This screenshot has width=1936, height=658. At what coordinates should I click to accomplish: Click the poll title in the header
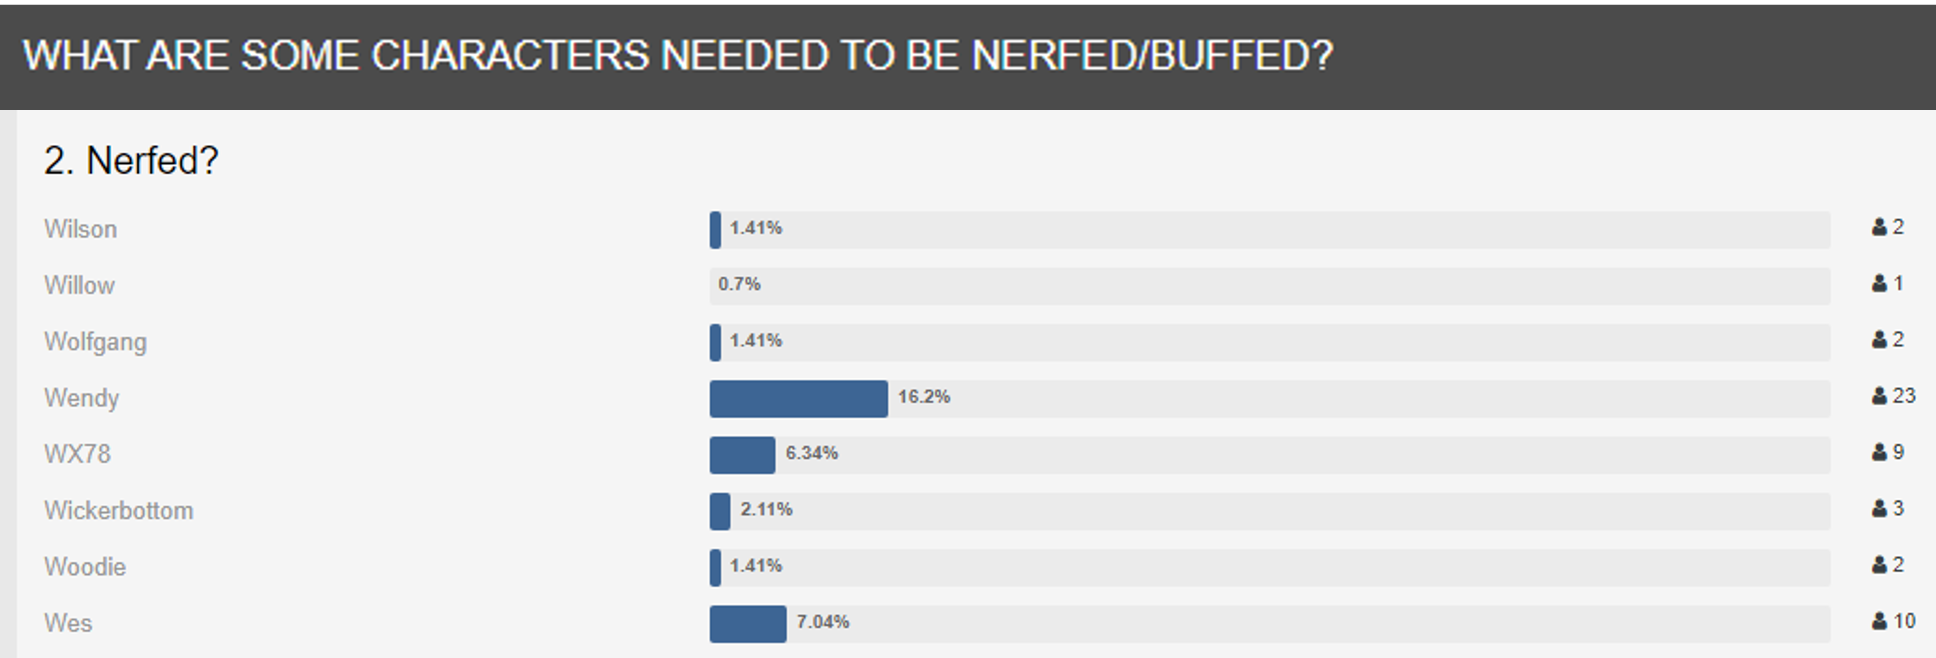pyautogui.click(x=678, y=55)
